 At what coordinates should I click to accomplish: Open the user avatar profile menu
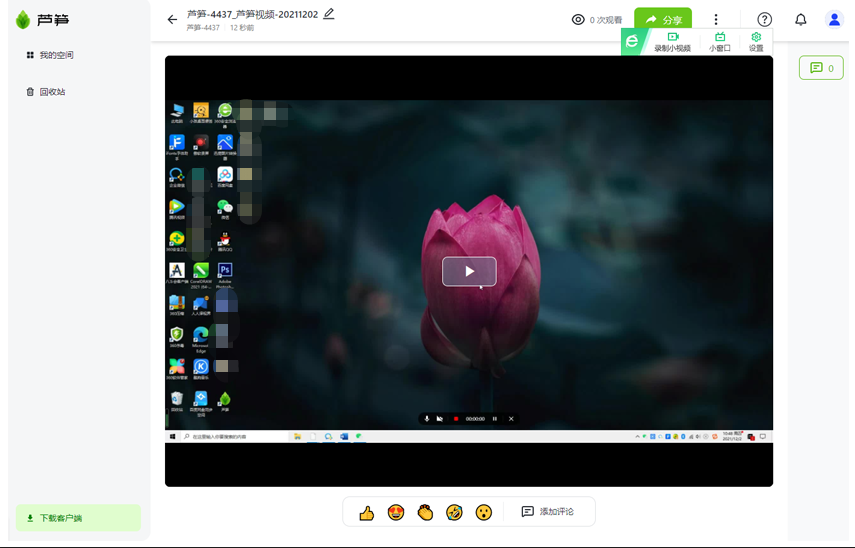coord(834,20)
